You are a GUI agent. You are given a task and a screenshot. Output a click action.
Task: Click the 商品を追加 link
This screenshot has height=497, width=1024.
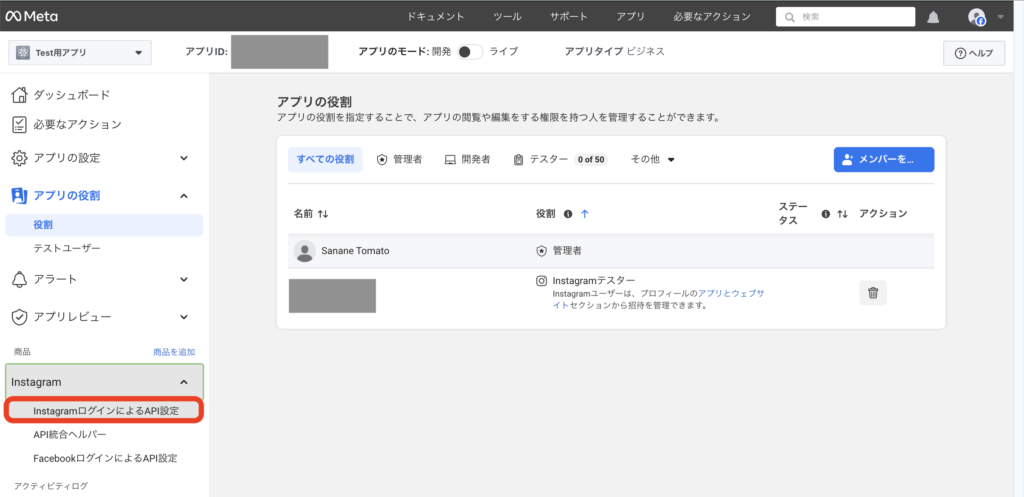174,352
